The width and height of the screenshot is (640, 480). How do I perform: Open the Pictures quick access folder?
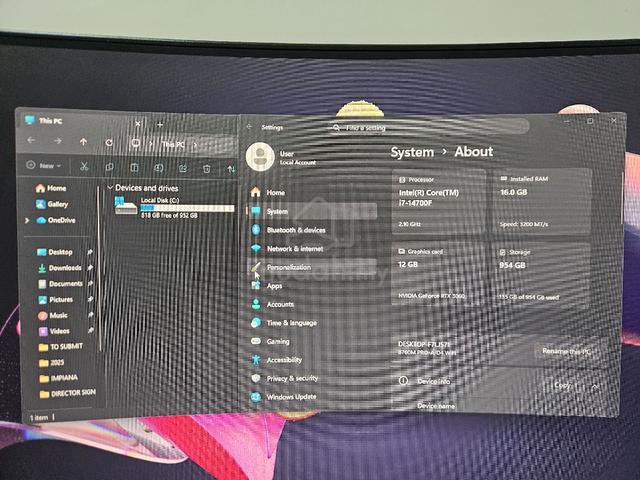(56, 300)
